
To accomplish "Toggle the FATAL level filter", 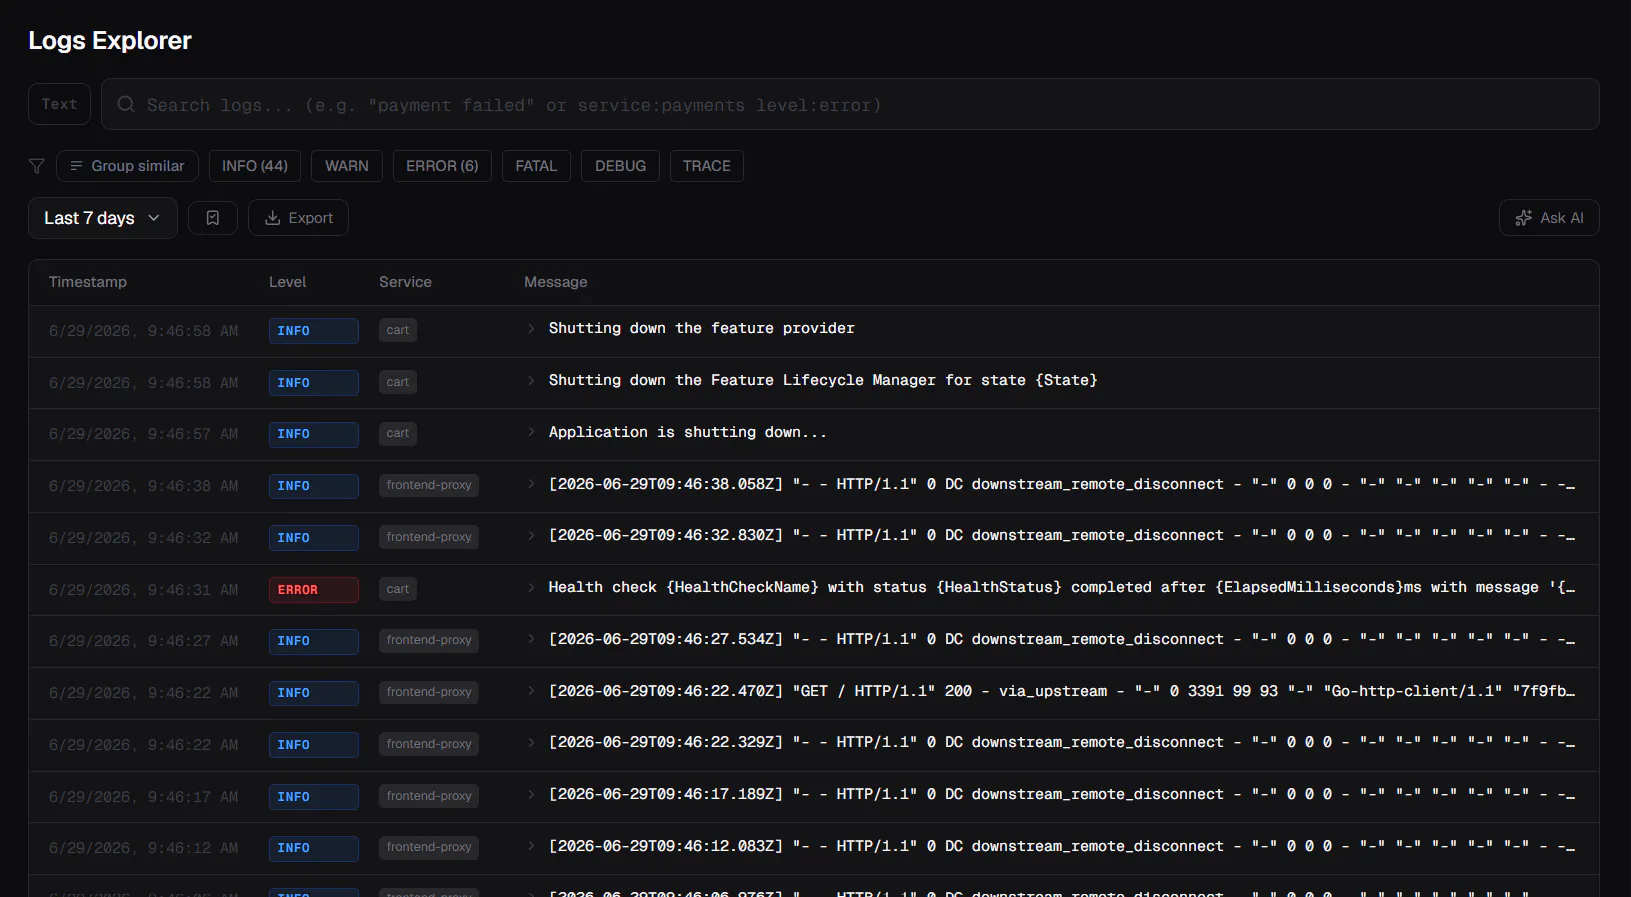I will pyautogui.click(x=536, y=166).
